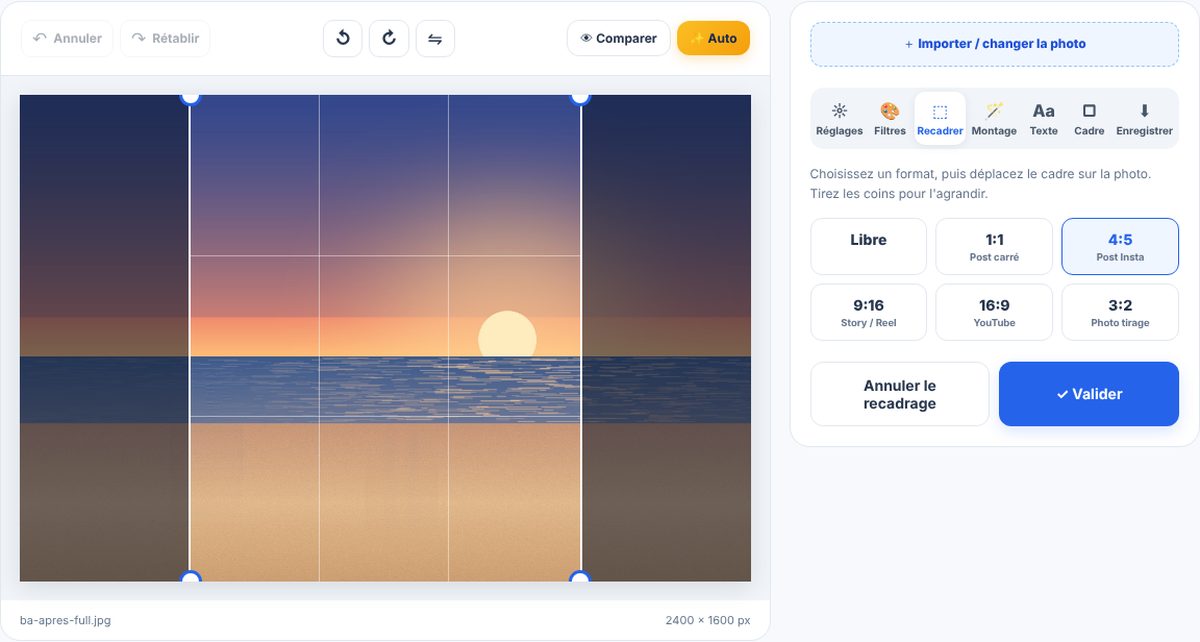1200x642 pixels.
Task: Click the Rétablir redo button
Action: pos(165,38)
